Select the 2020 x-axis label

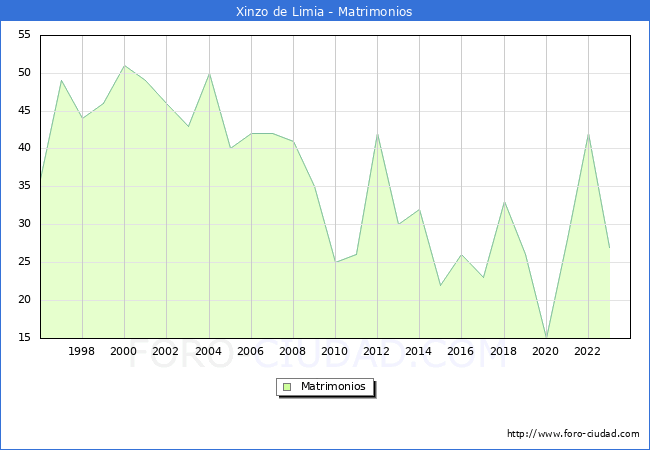click(546, 351)
